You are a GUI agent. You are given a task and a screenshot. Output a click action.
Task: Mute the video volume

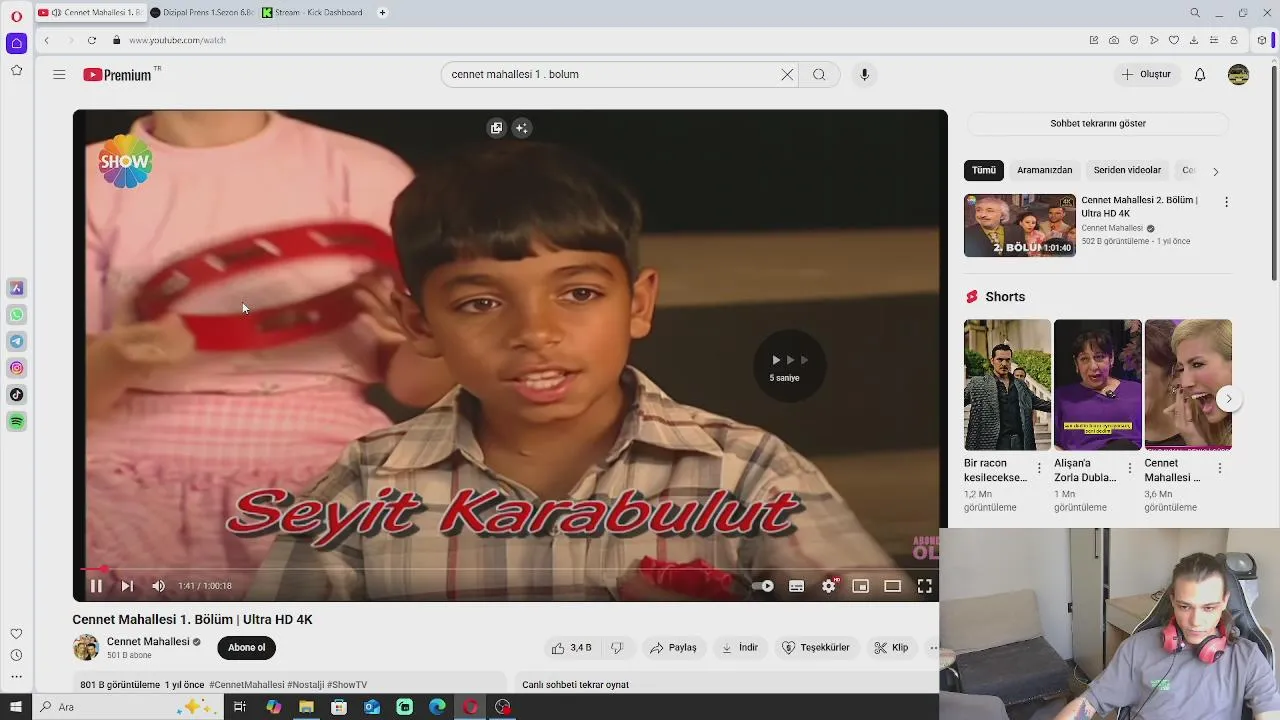point(158,586)
